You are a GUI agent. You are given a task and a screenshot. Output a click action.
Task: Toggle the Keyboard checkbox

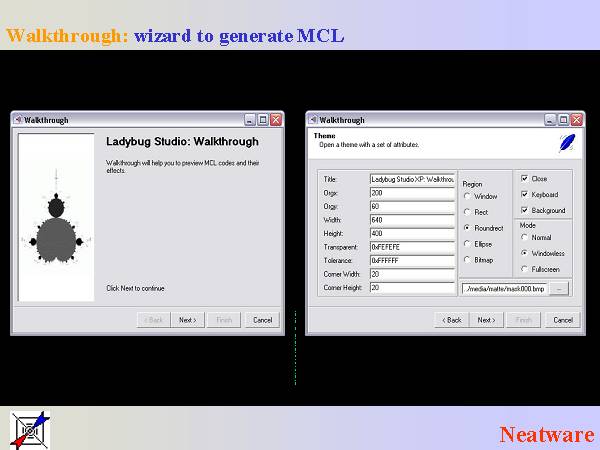(x=524, y=194)
